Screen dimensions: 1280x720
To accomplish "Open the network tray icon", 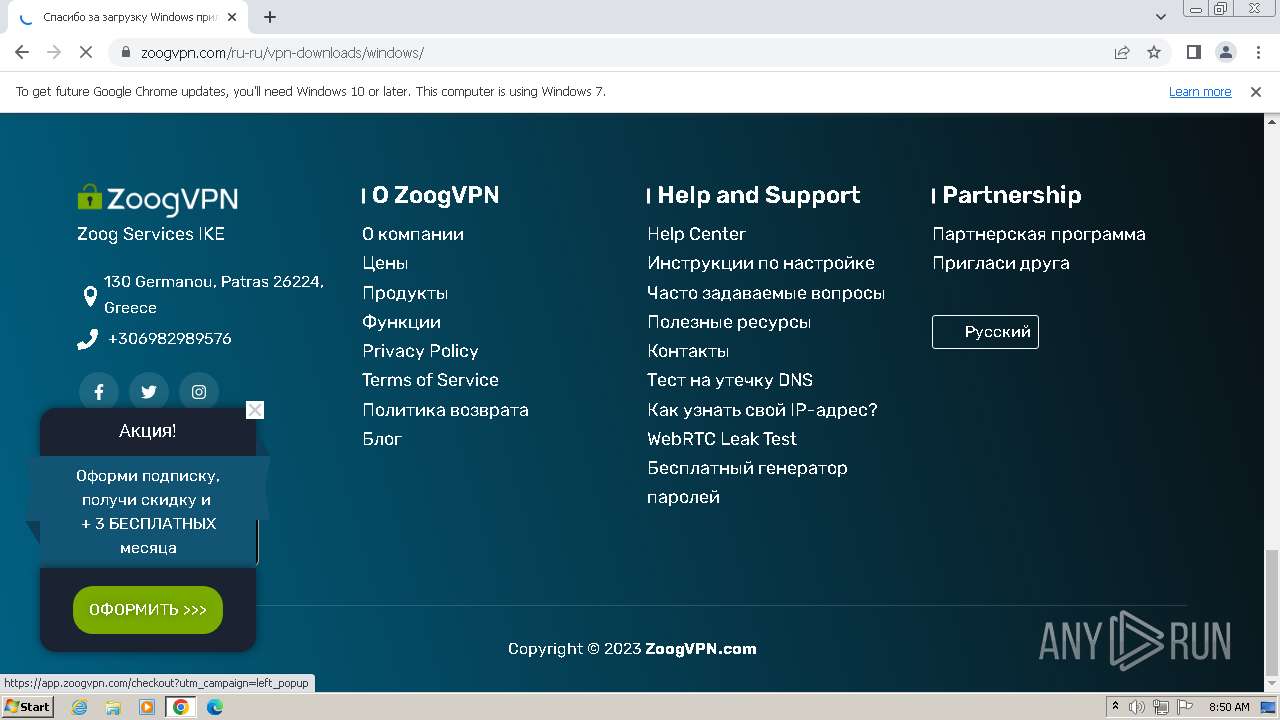I will (1161, 707).
